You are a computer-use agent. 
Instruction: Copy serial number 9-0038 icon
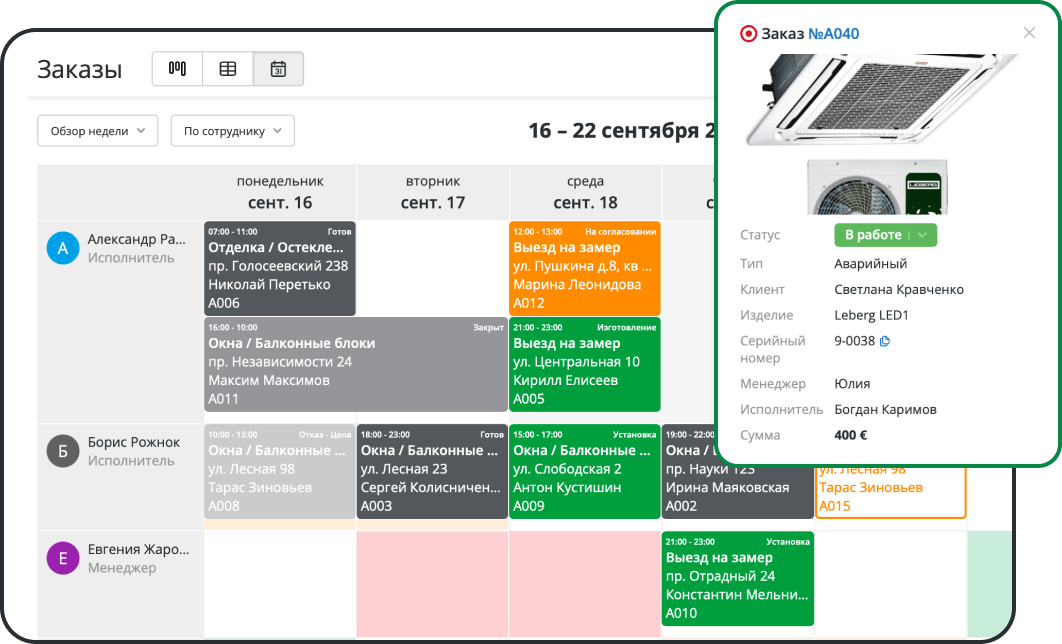[885, 341]
